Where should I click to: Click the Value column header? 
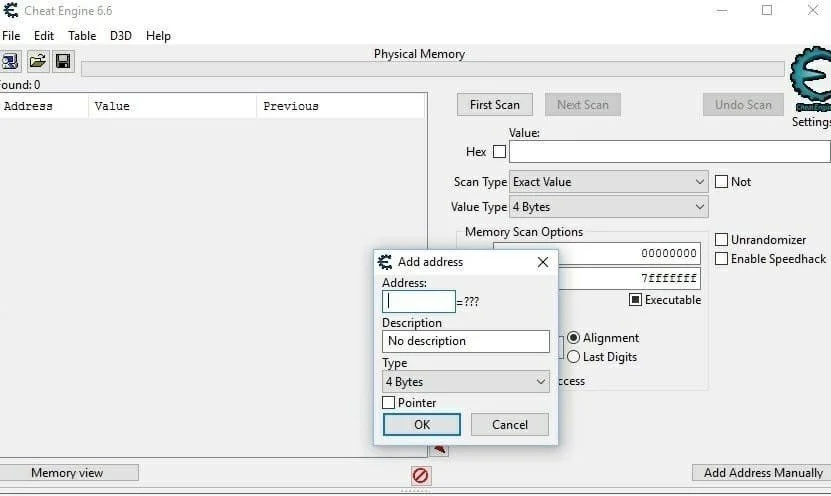point(172,106)
